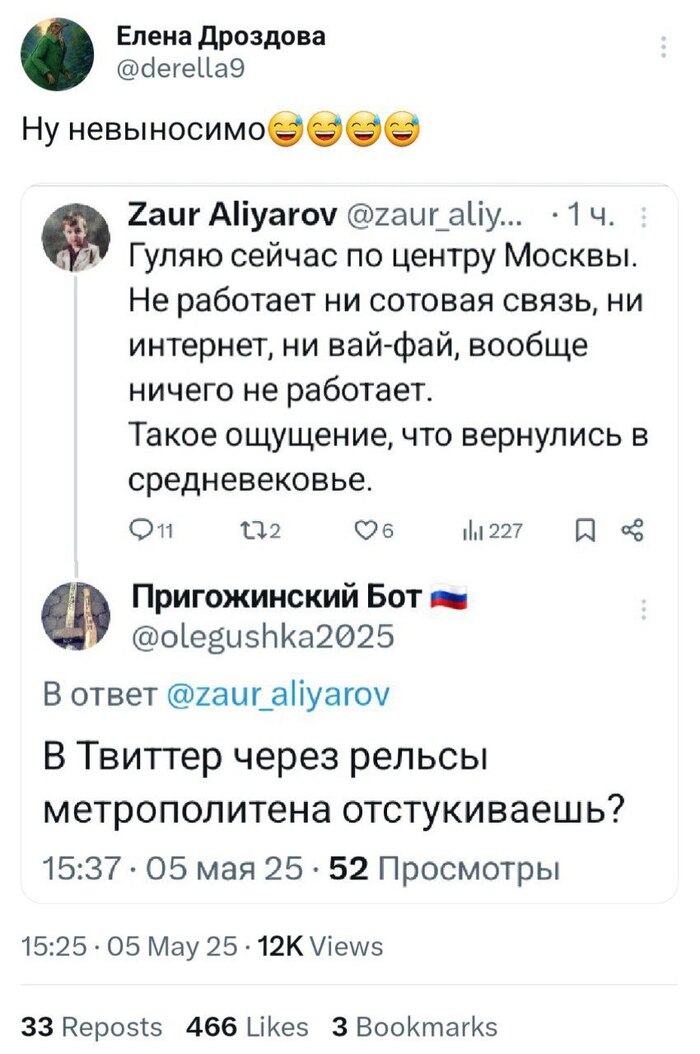Screen dimensions: 700x1054
Task: Click the Елена Дроздова display name
Action: click(x=220, y=37)
